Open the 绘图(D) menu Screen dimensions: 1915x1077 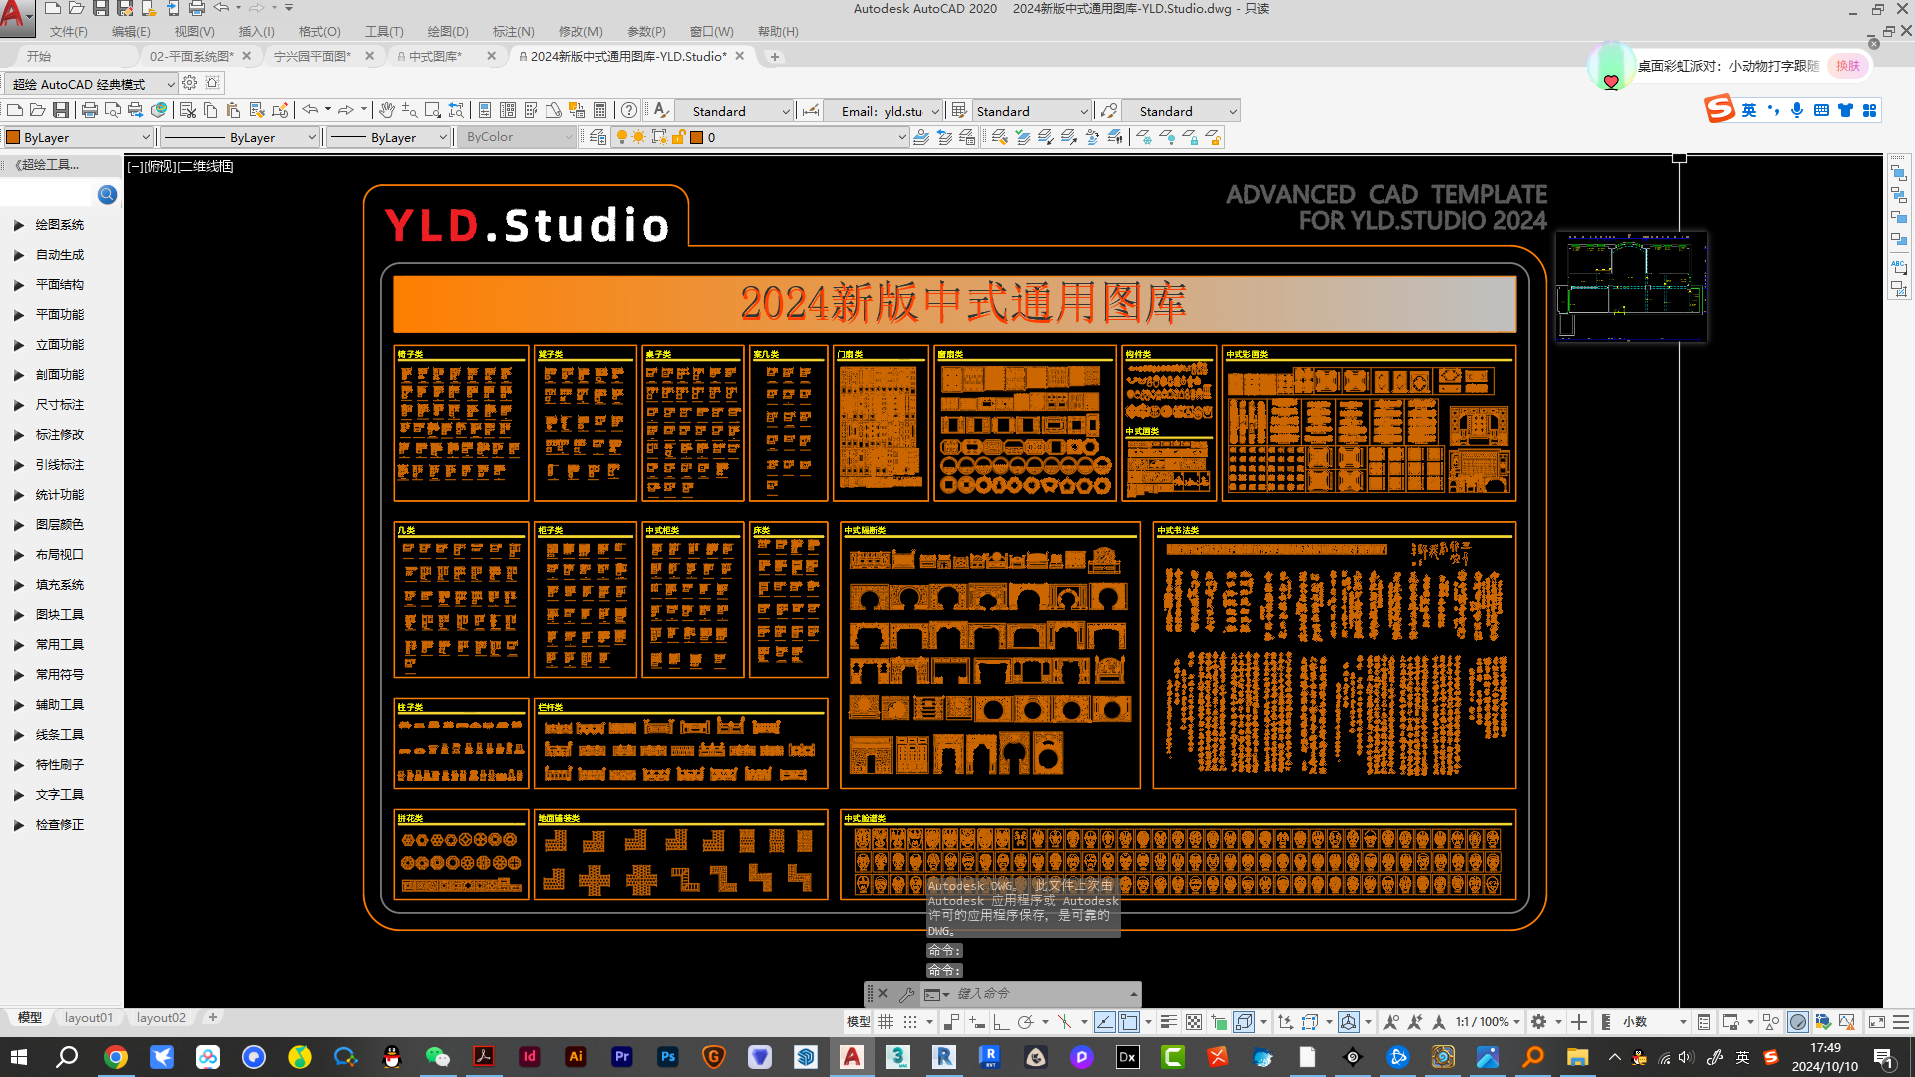click(448, 32)
